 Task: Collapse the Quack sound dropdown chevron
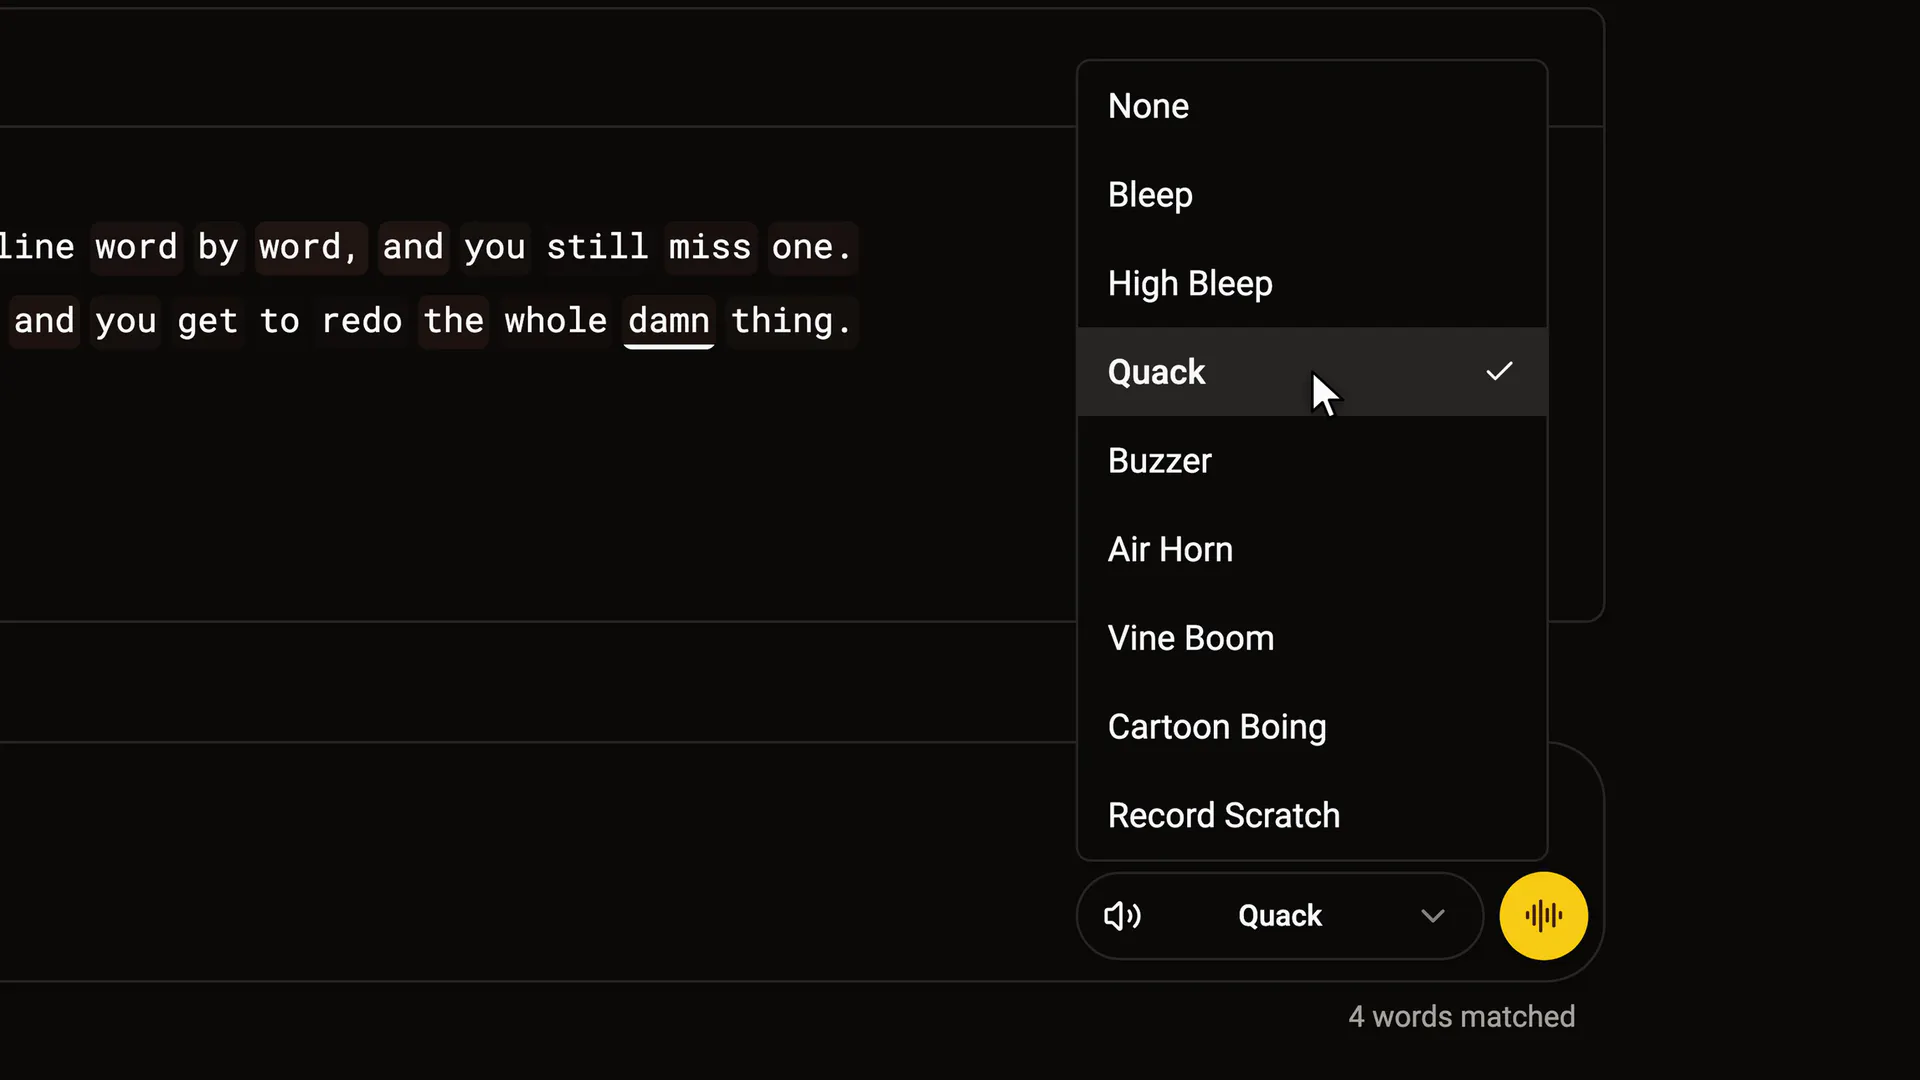[x=1433, y=916]
